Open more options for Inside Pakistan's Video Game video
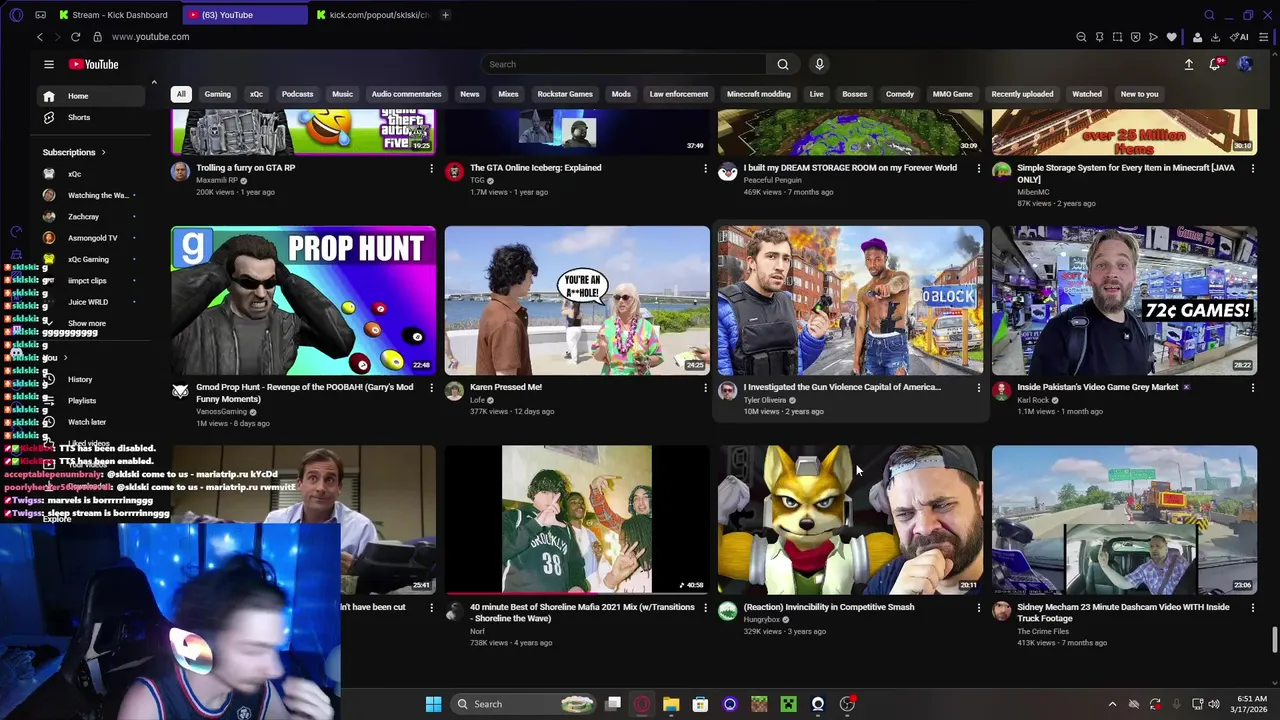 point(1253,388)
